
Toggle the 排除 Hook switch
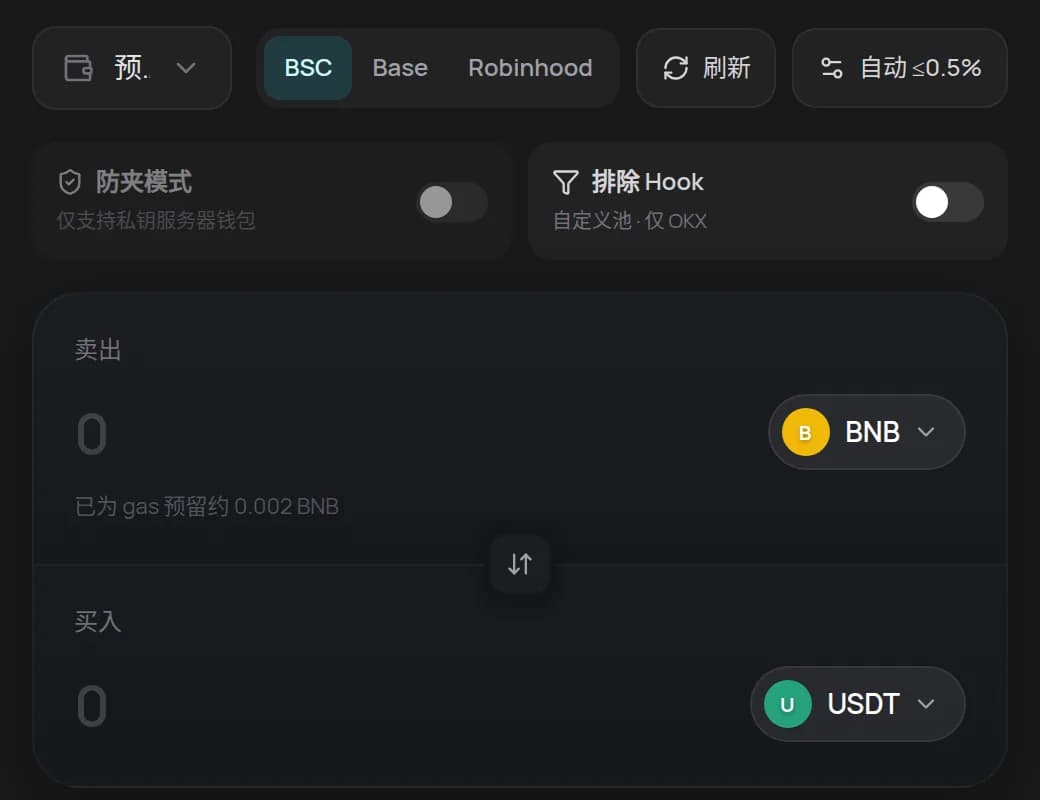click(x=948, y=202)
